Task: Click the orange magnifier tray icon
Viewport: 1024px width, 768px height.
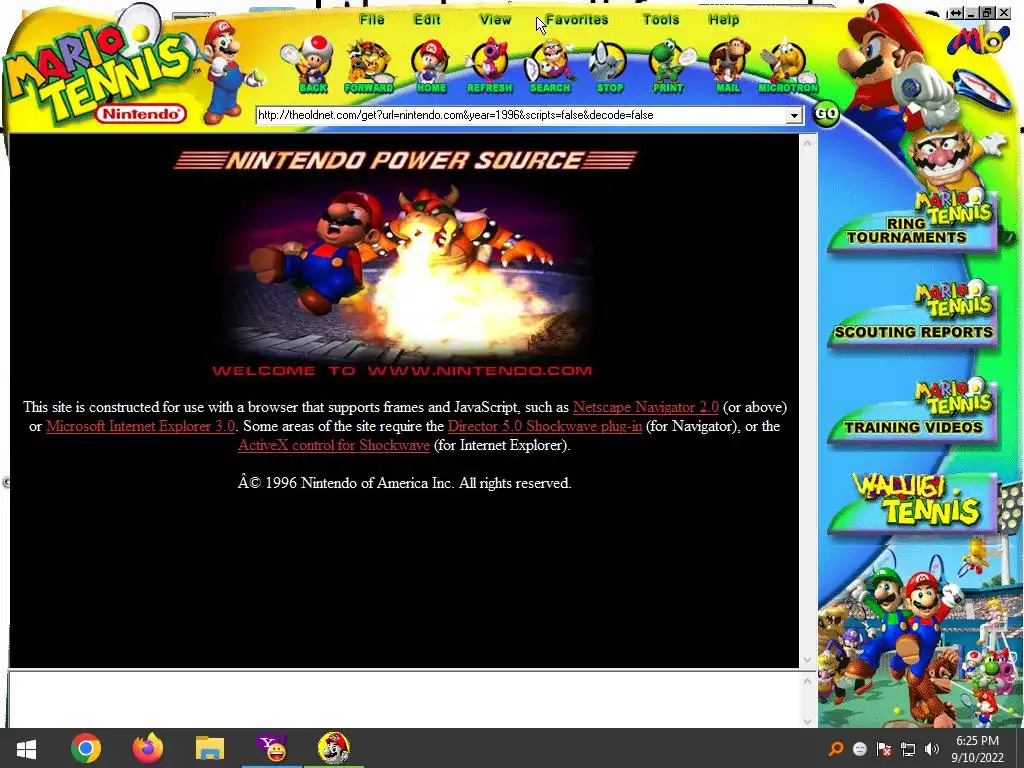Action: click(x=836, y=749)
